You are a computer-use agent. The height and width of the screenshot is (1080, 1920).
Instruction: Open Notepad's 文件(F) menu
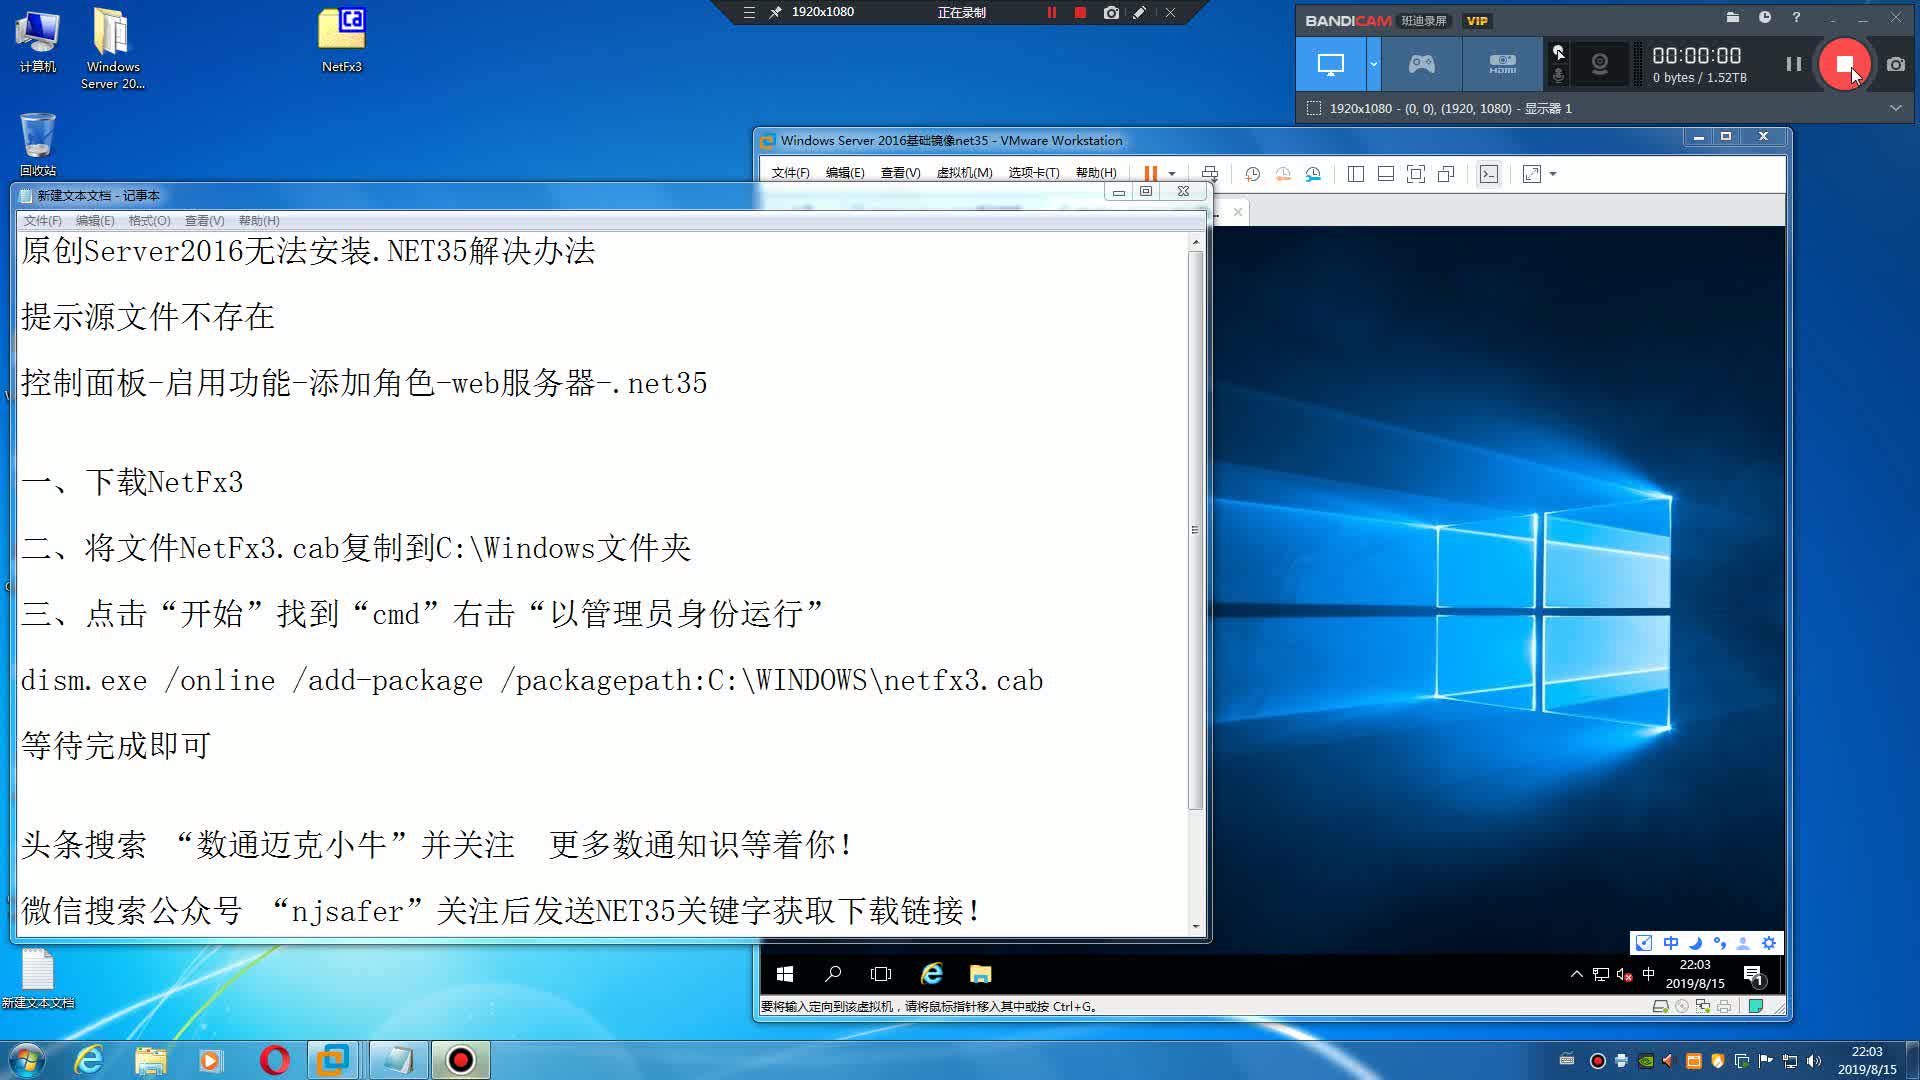42,221
